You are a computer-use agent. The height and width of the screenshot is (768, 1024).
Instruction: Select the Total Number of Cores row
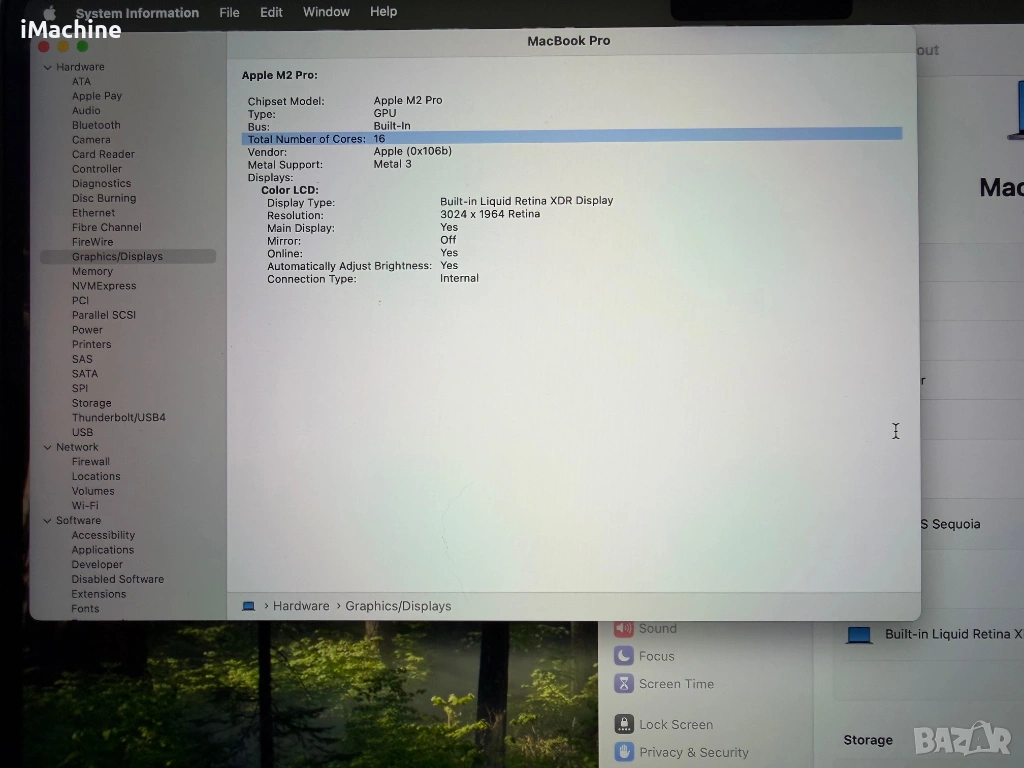[570, 139]
